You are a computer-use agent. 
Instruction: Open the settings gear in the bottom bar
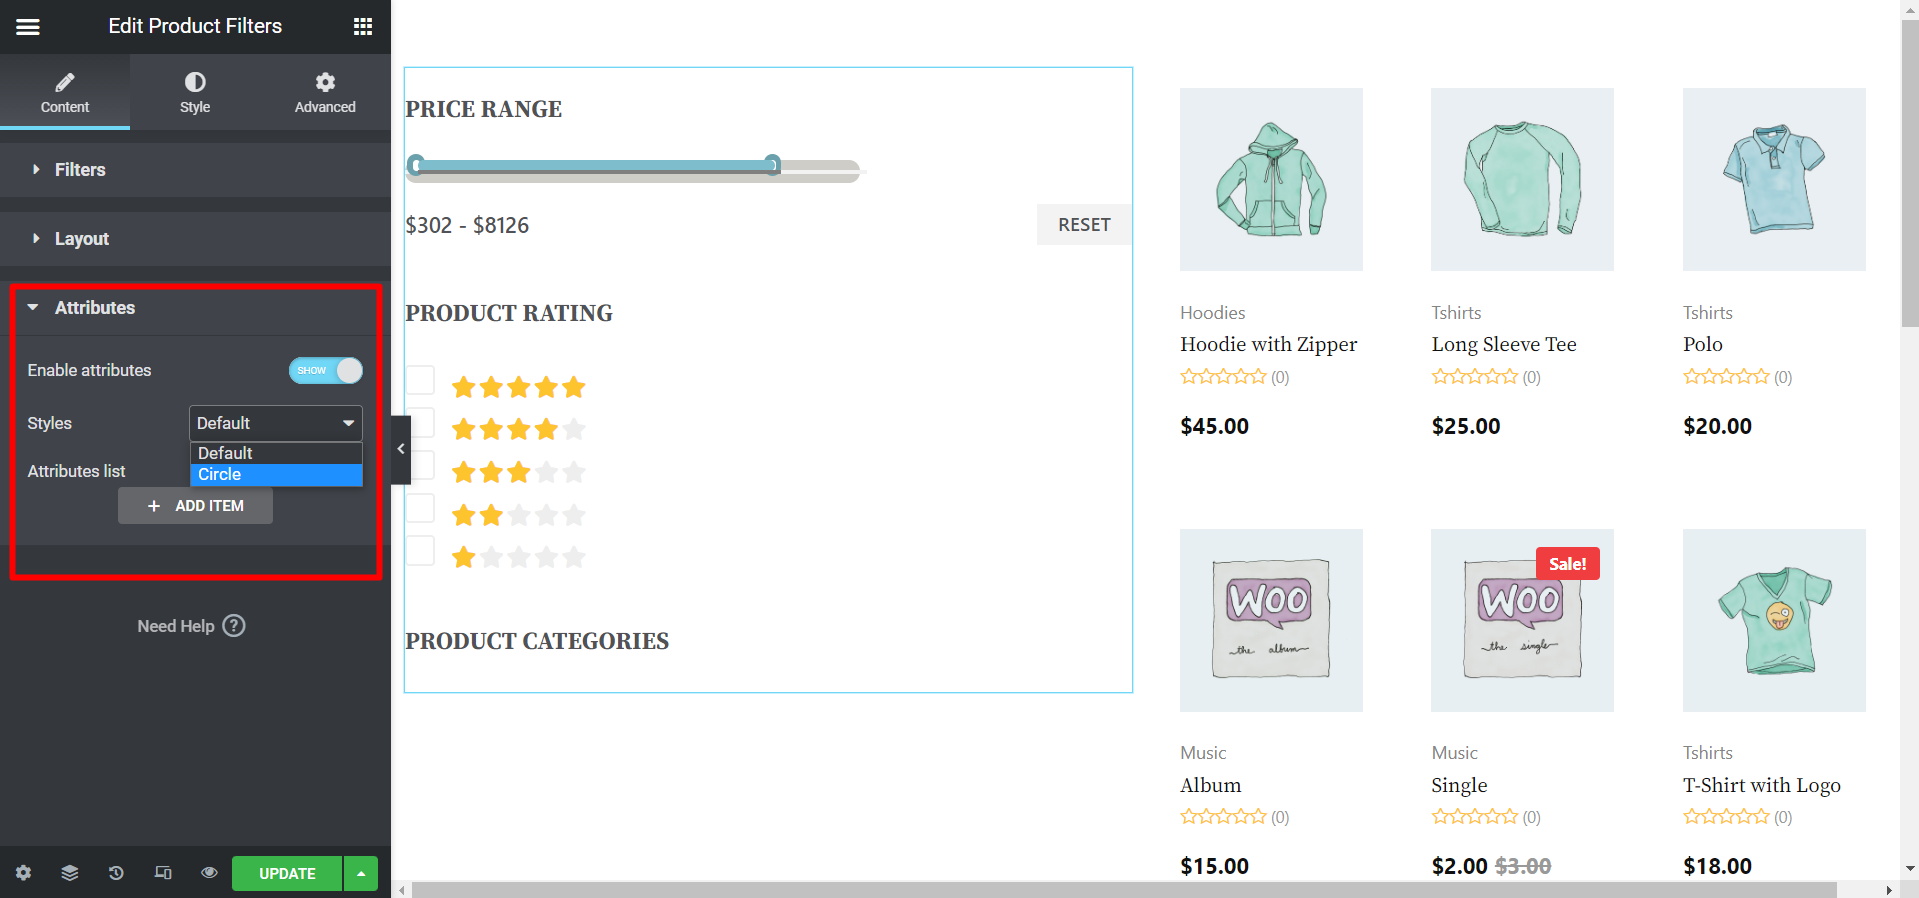point(23,873)
